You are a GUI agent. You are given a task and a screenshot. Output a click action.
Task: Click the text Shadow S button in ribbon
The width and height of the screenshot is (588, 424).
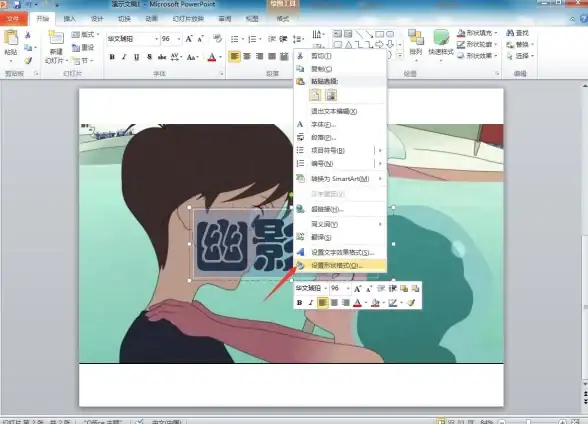coord(149,57)
